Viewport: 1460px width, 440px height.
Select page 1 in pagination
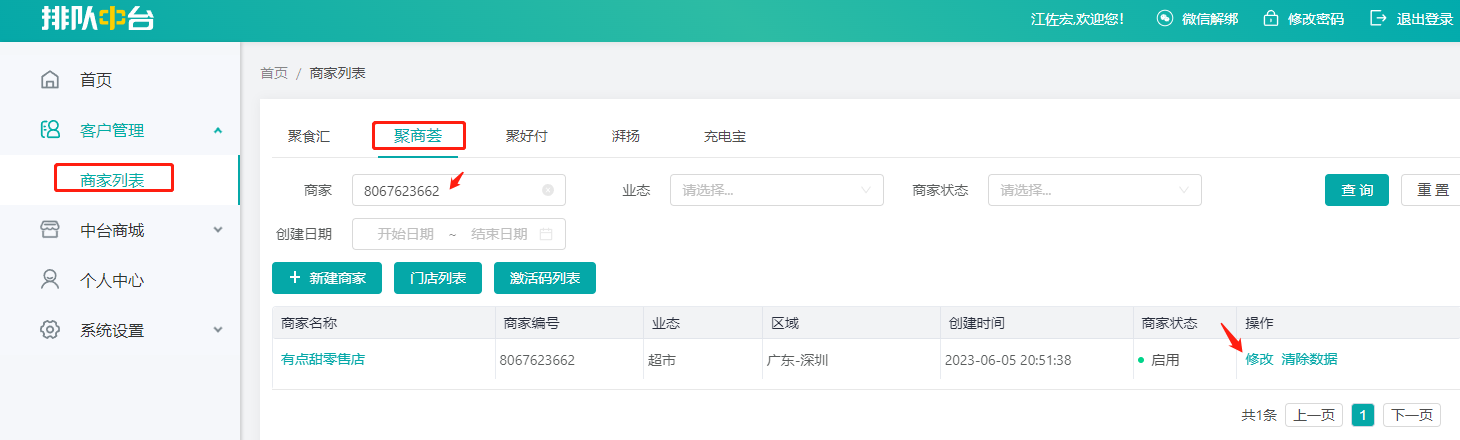(x=1363, y=415)
